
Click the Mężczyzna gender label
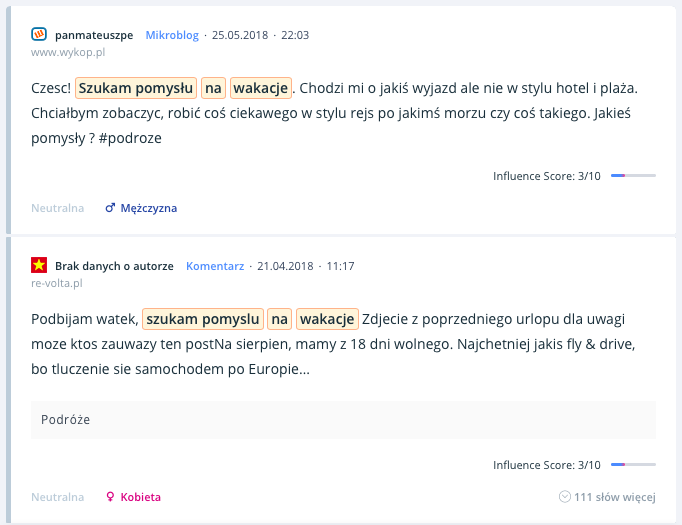(148, 208)
